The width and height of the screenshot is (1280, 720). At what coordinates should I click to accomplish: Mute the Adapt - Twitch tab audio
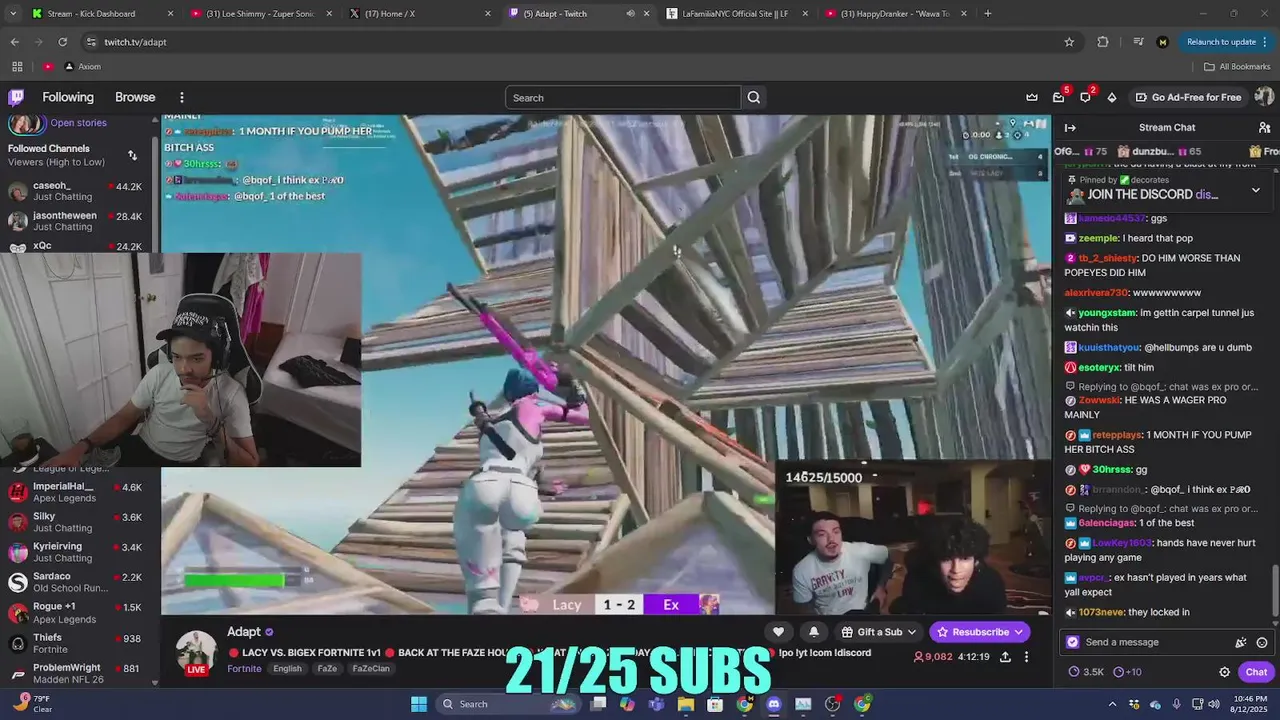pos(630,13)
